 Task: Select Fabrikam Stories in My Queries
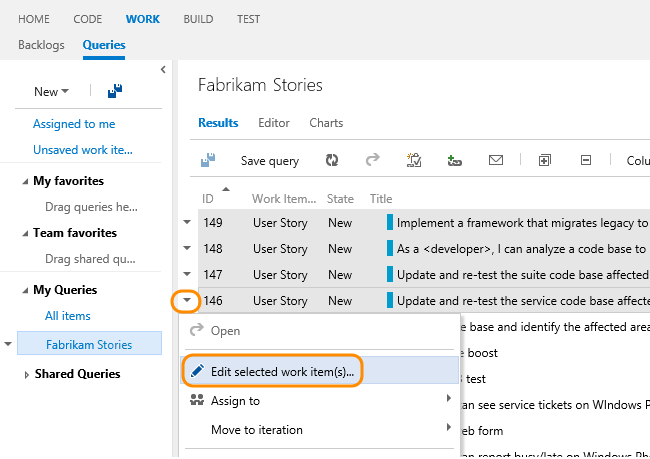[x=89, y=345]
